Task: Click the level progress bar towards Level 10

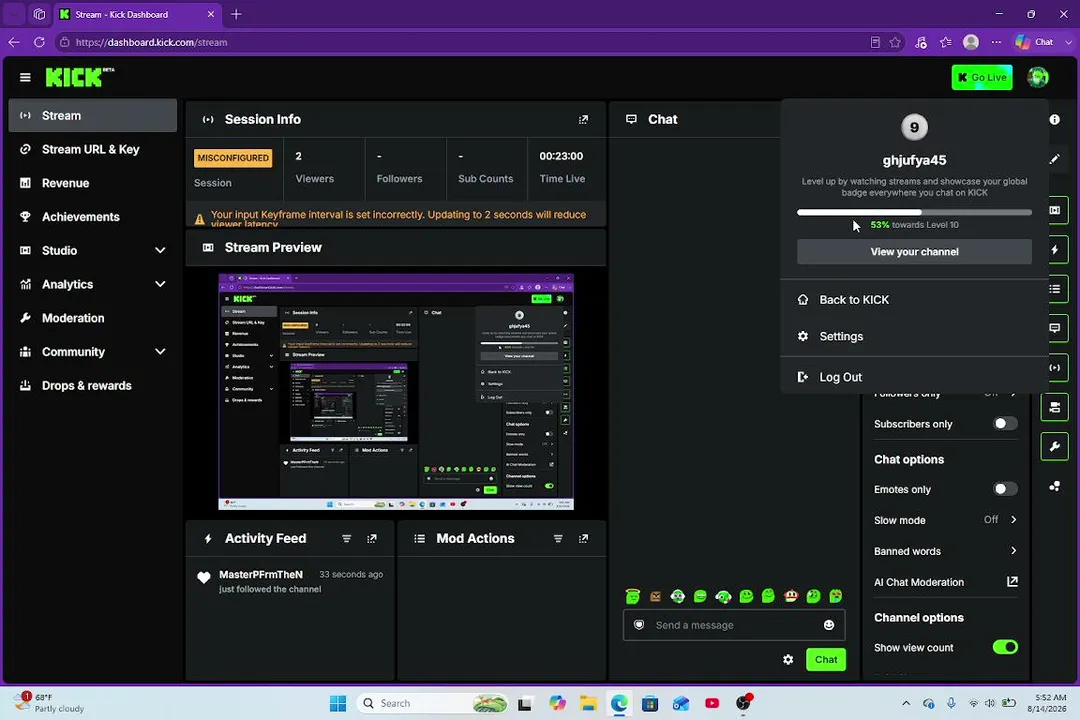Action: (x=914, y=212)
